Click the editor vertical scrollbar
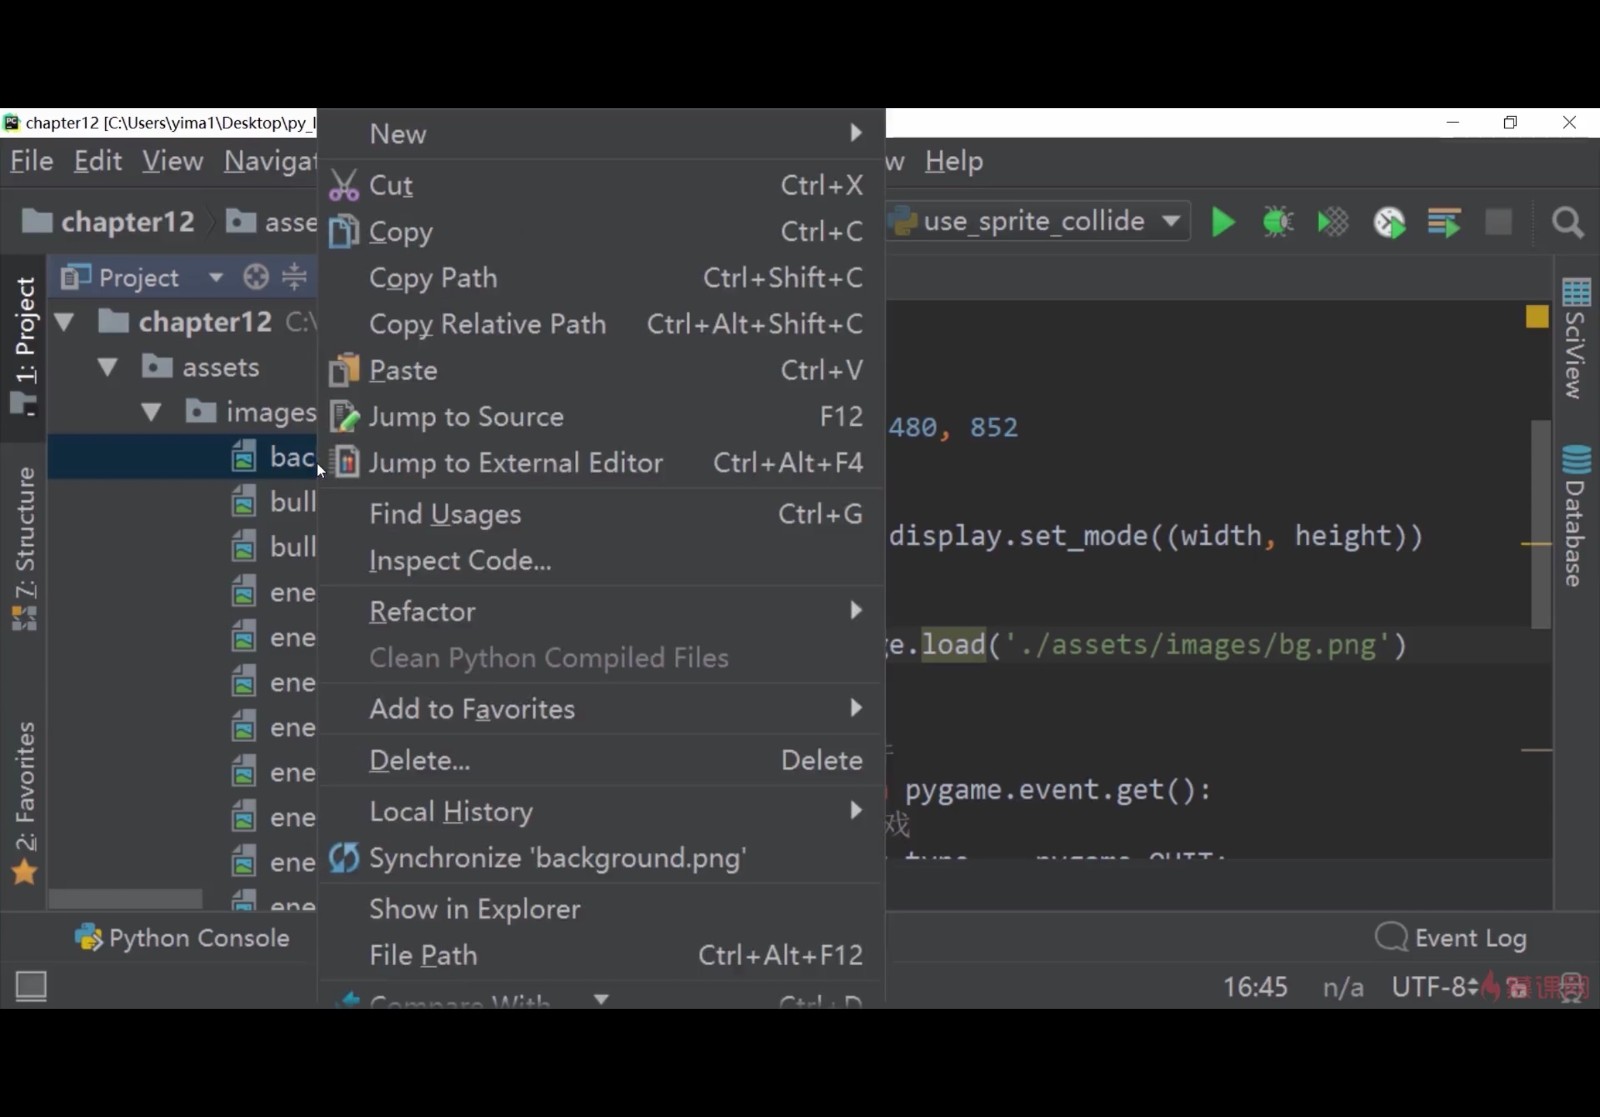The width and height of the screenshot is (1600, 1117). (1541, 524)
